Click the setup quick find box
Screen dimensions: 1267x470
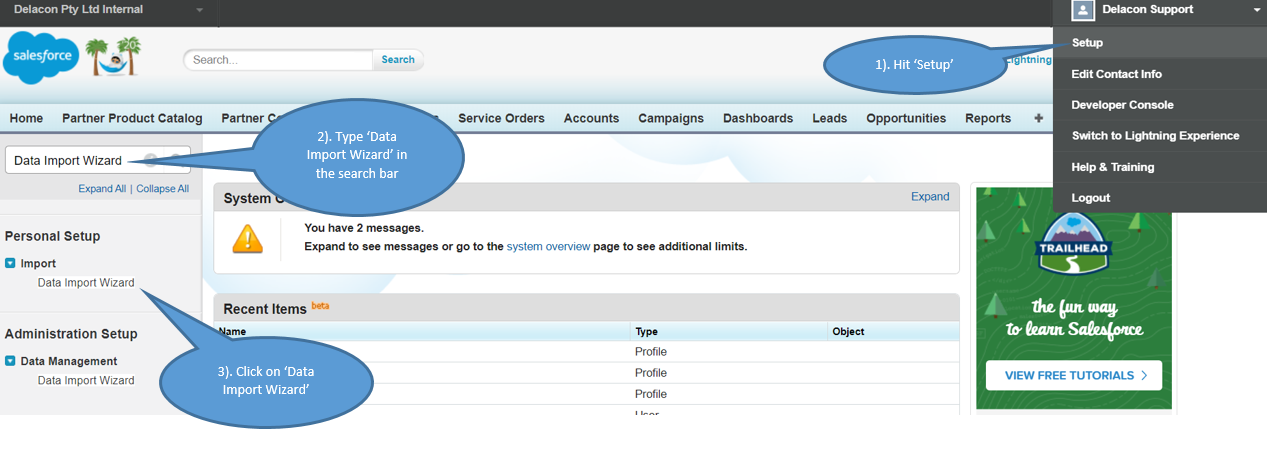97,160
